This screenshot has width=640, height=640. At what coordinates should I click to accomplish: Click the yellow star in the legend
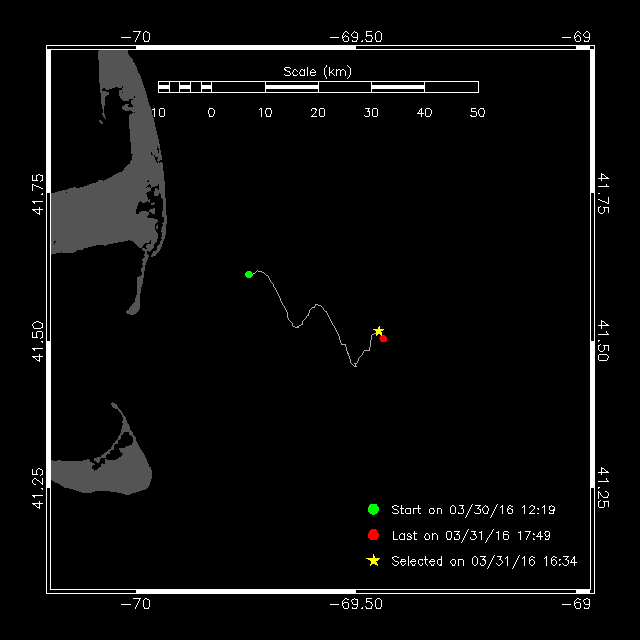pos(373,561)
